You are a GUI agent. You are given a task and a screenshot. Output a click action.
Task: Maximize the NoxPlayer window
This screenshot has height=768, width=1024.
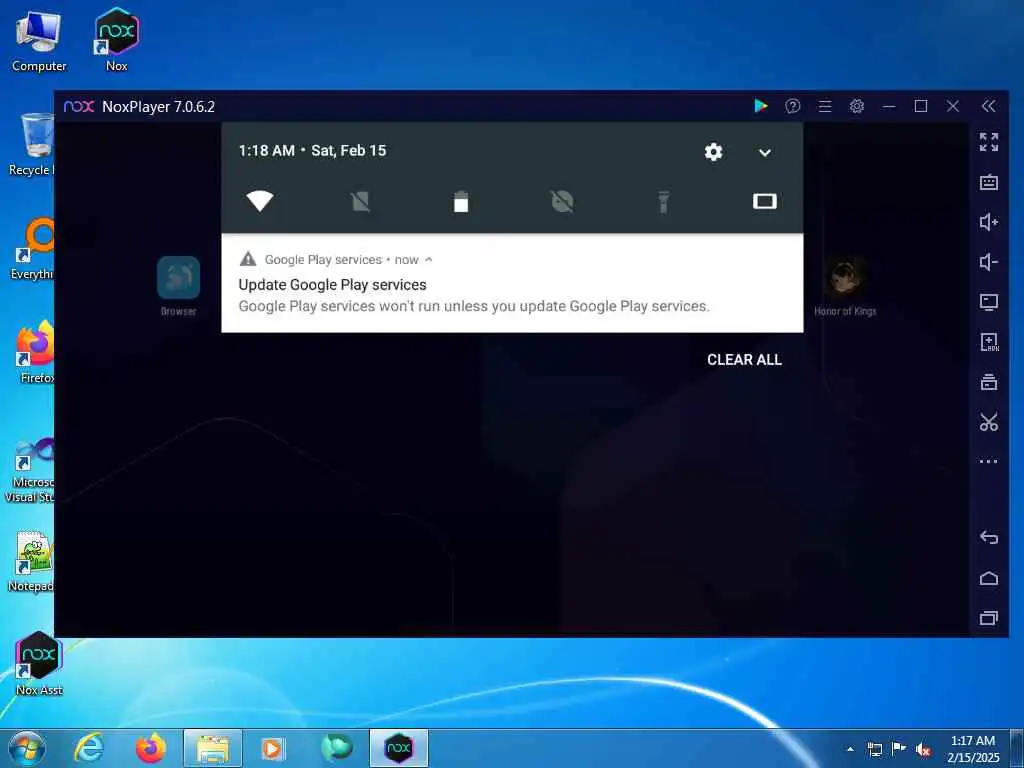click(921, 106)
